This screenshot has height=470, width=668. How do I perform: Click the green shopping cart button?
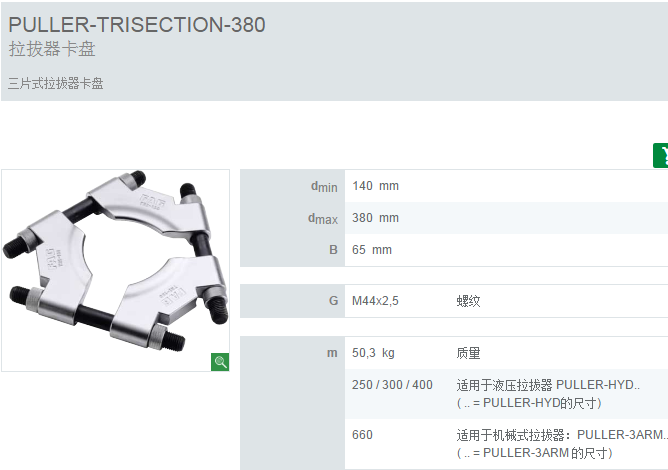pyautogui.click(x=661, y=156)
